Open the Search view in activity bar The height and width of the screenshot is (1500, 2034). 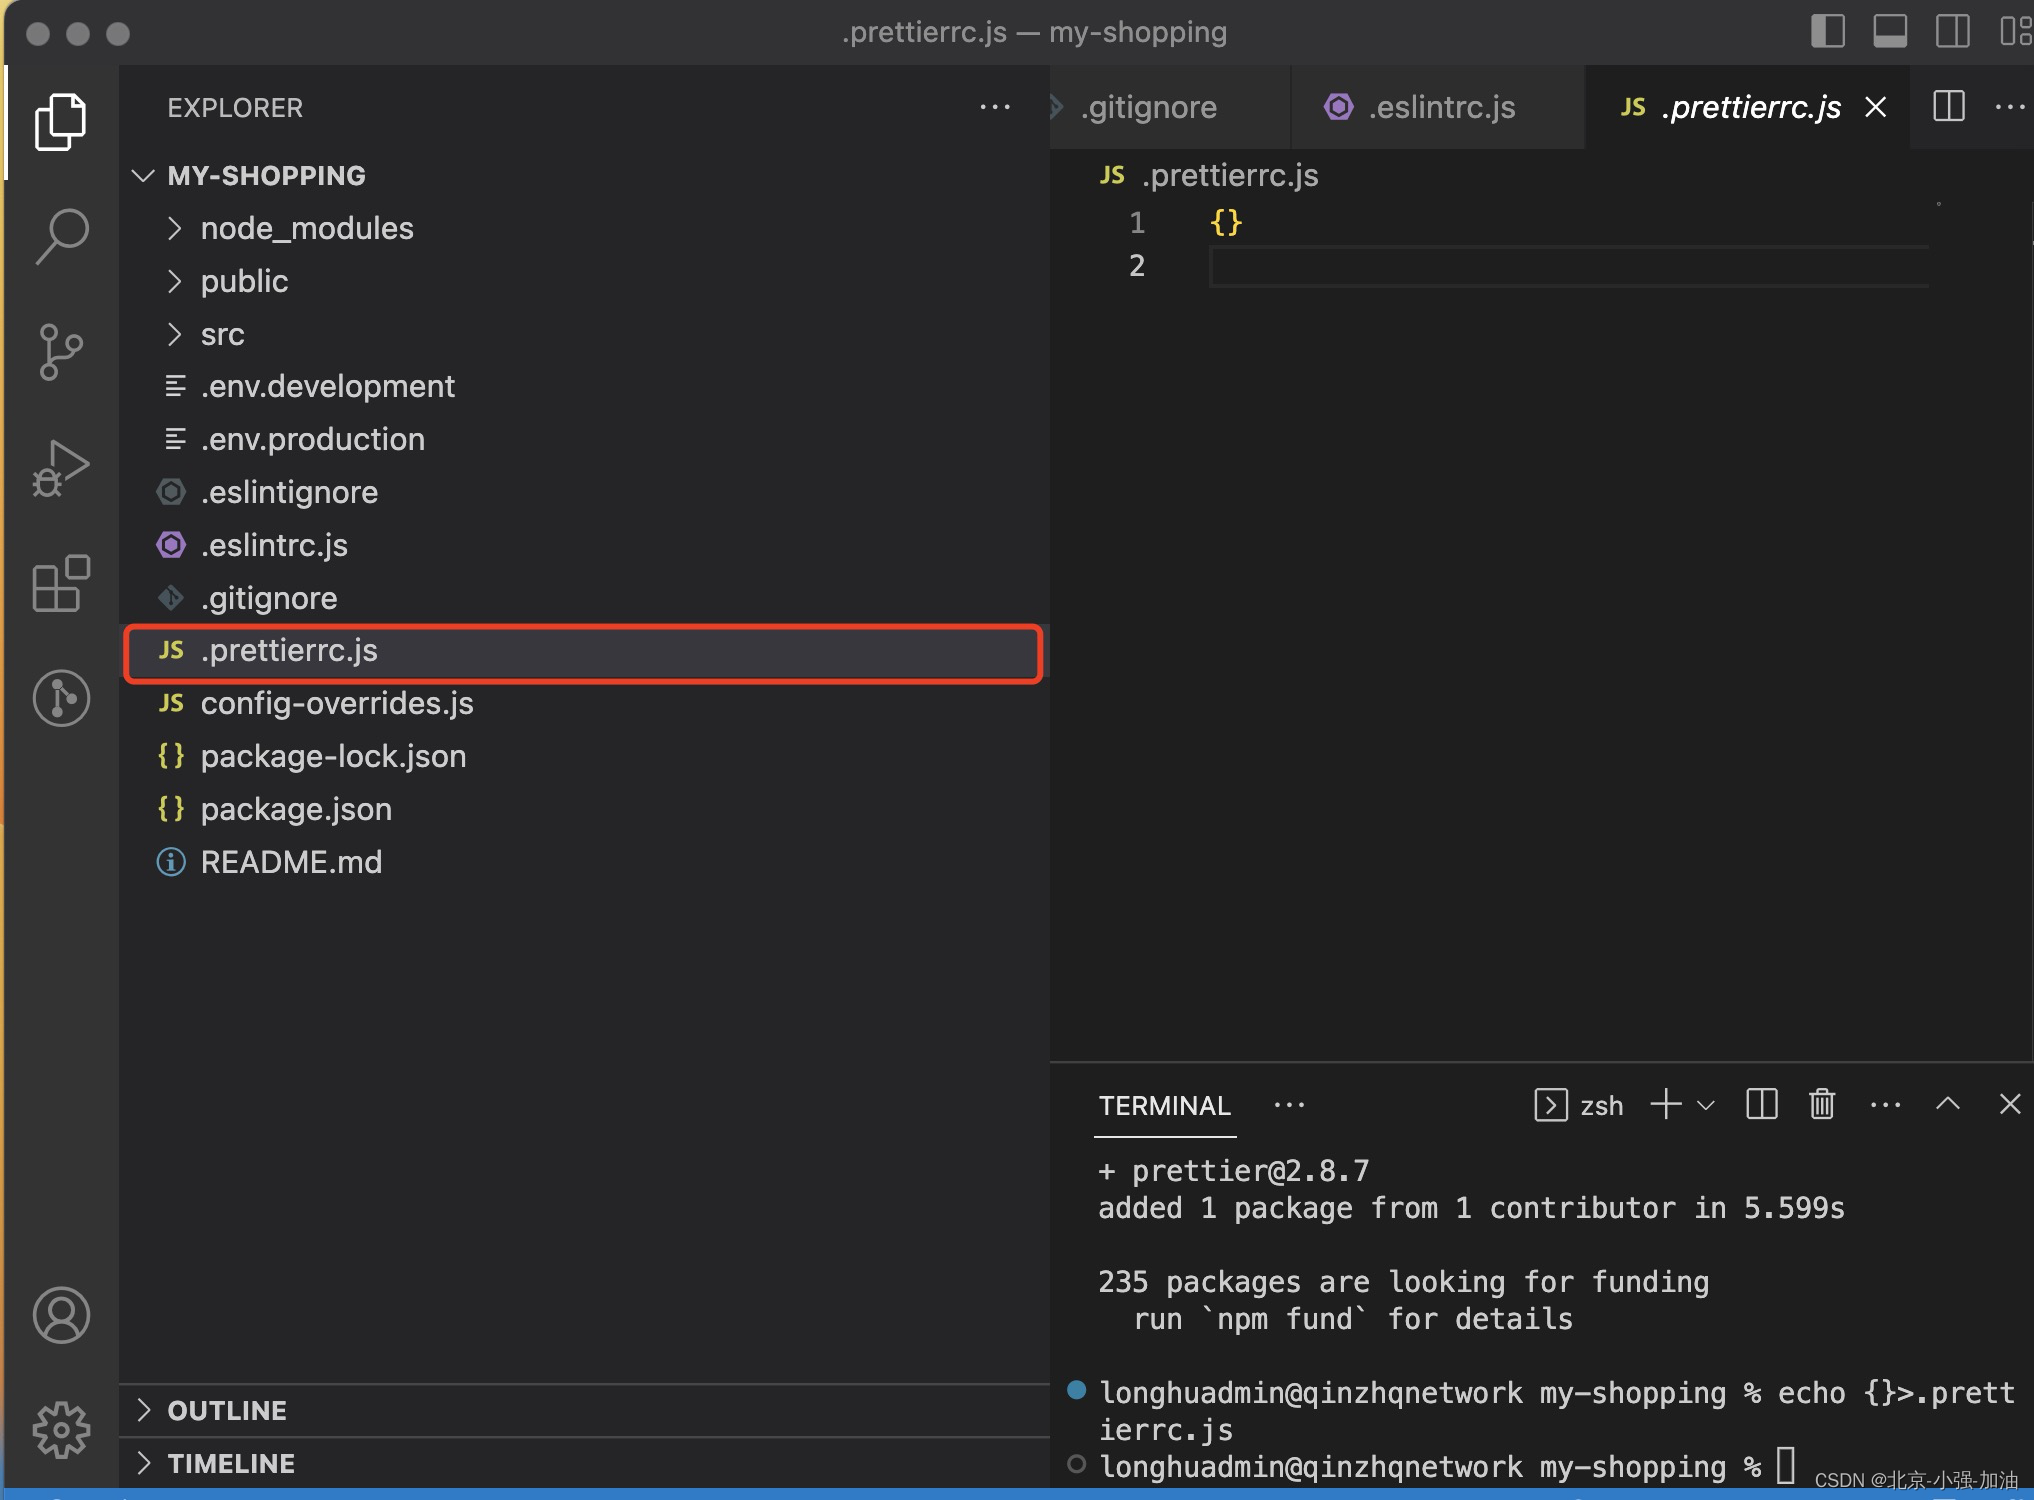point(62,236)
